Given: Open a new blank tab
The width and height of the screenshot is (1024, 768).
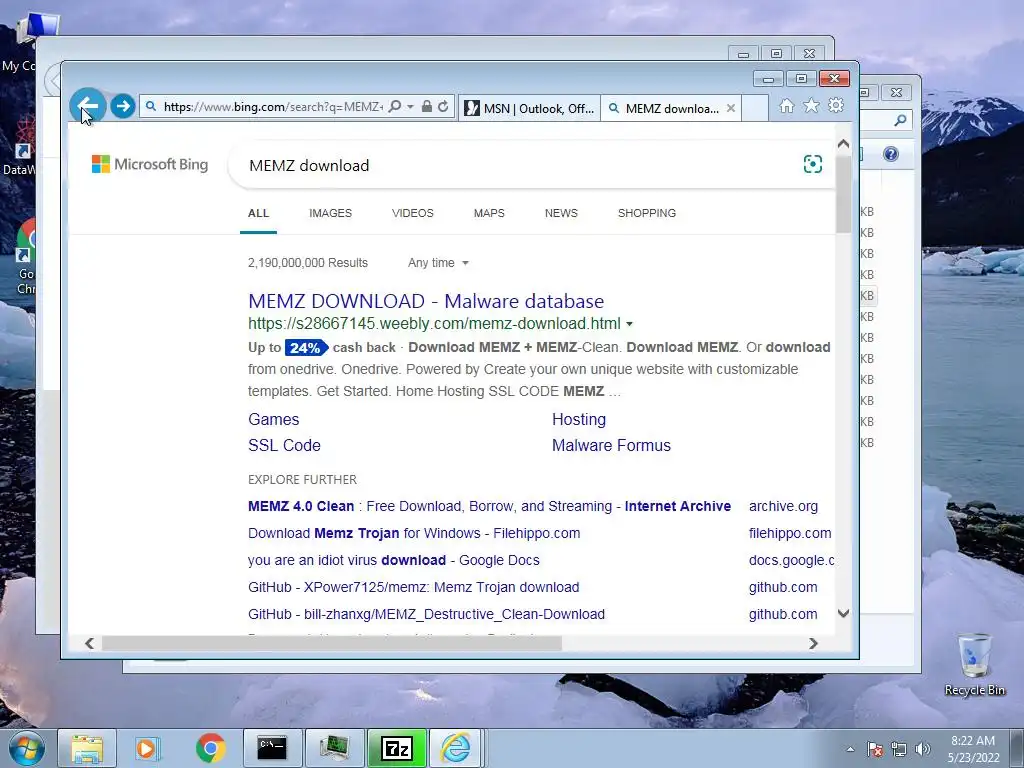Looking at the screenshot, I should pyautogui.click(x=755, y=108).
